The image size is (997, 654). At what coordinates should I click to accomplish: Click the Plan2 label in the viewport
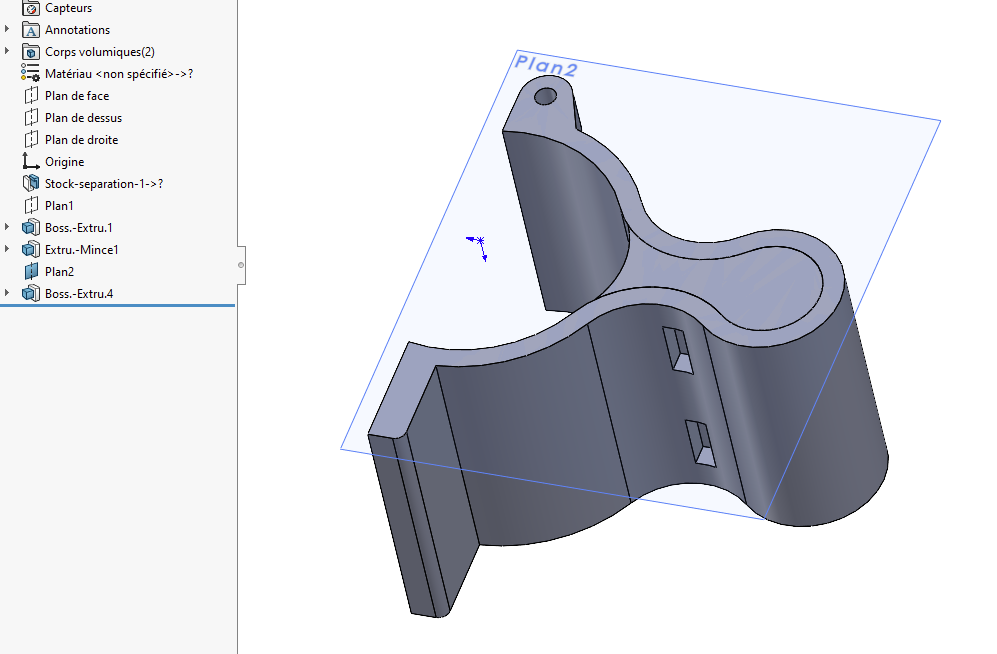(x=546, y=65)
